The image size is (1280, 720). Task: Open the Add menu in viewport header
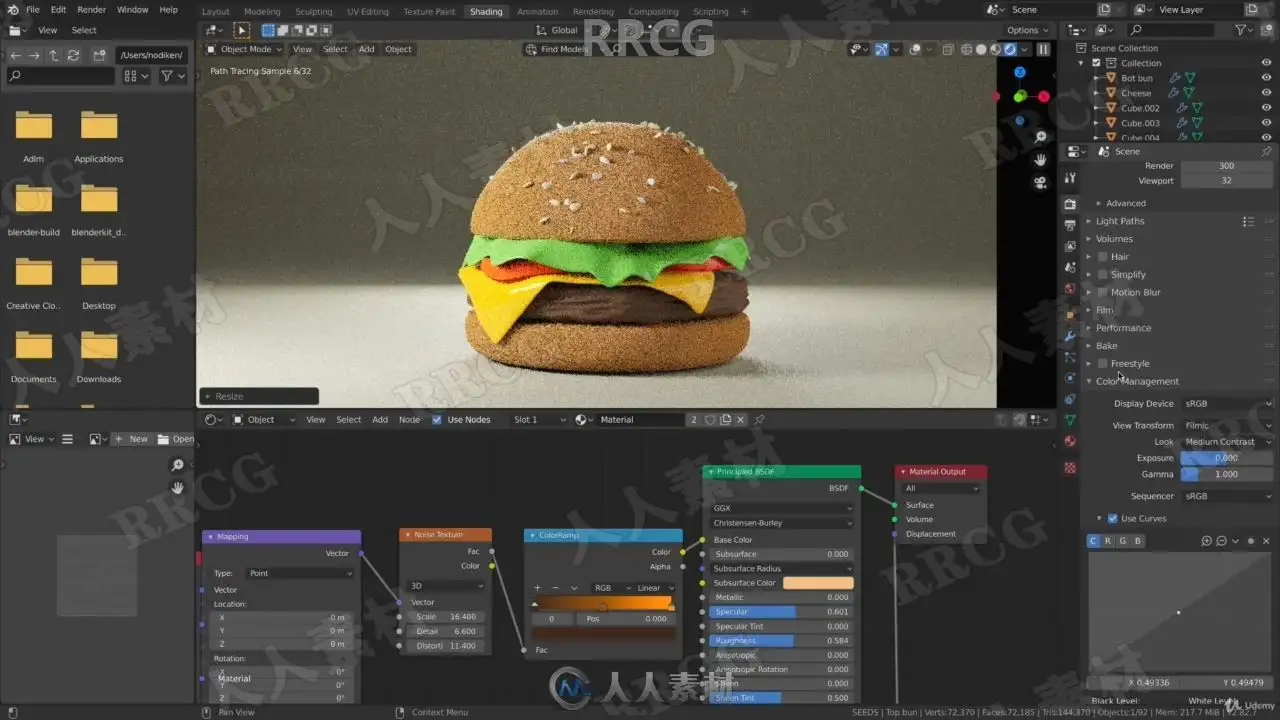pos(367,49)
